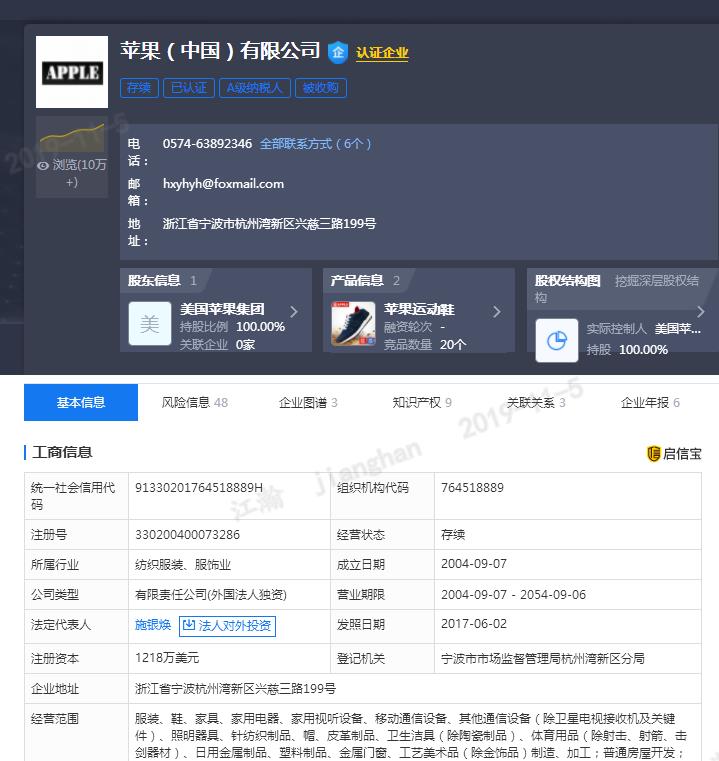Click the 启信宝 shield logo icon

[x=654, y=454]
